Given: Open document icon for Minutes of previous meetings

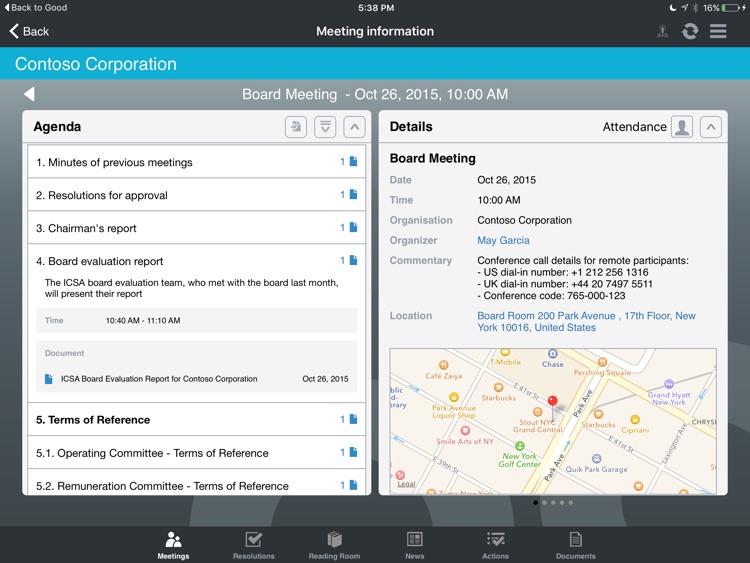Looking at the screenshot, I should (353, 162).
